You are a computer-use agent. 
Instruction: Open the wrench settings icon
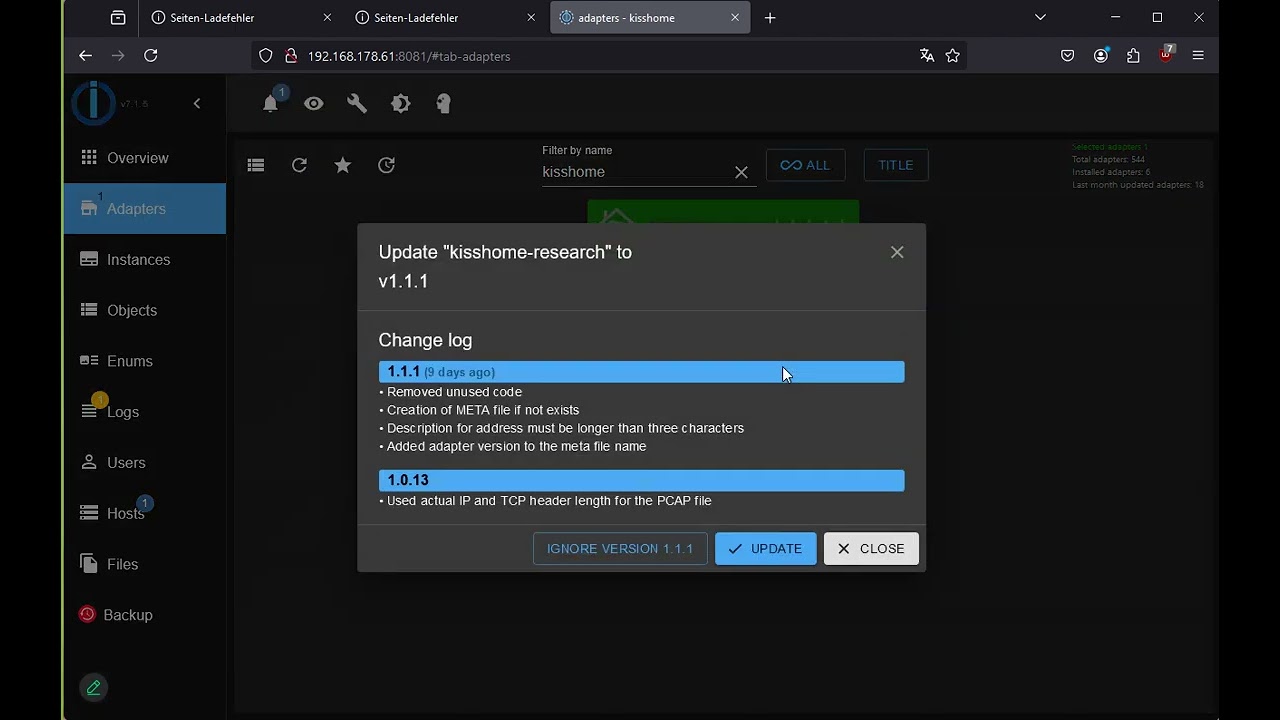point(357,103)
